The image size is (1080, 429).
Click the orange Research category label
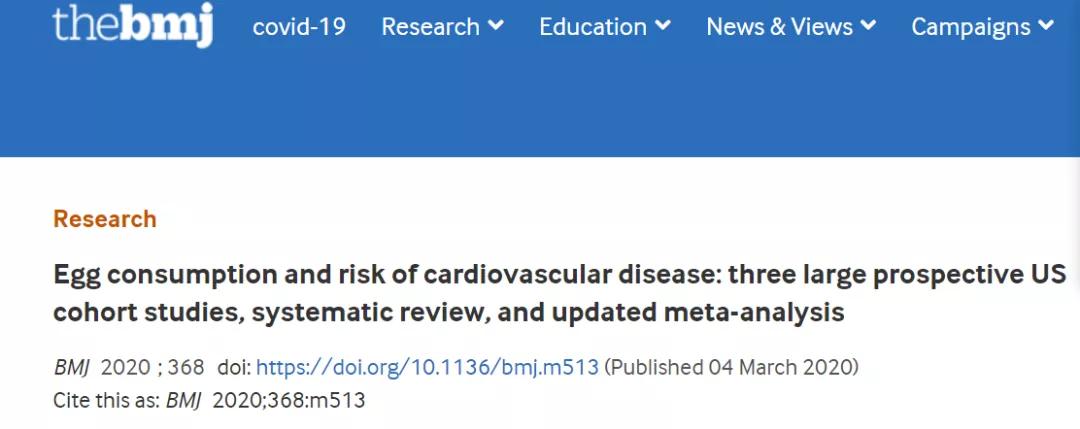point(105,219)
